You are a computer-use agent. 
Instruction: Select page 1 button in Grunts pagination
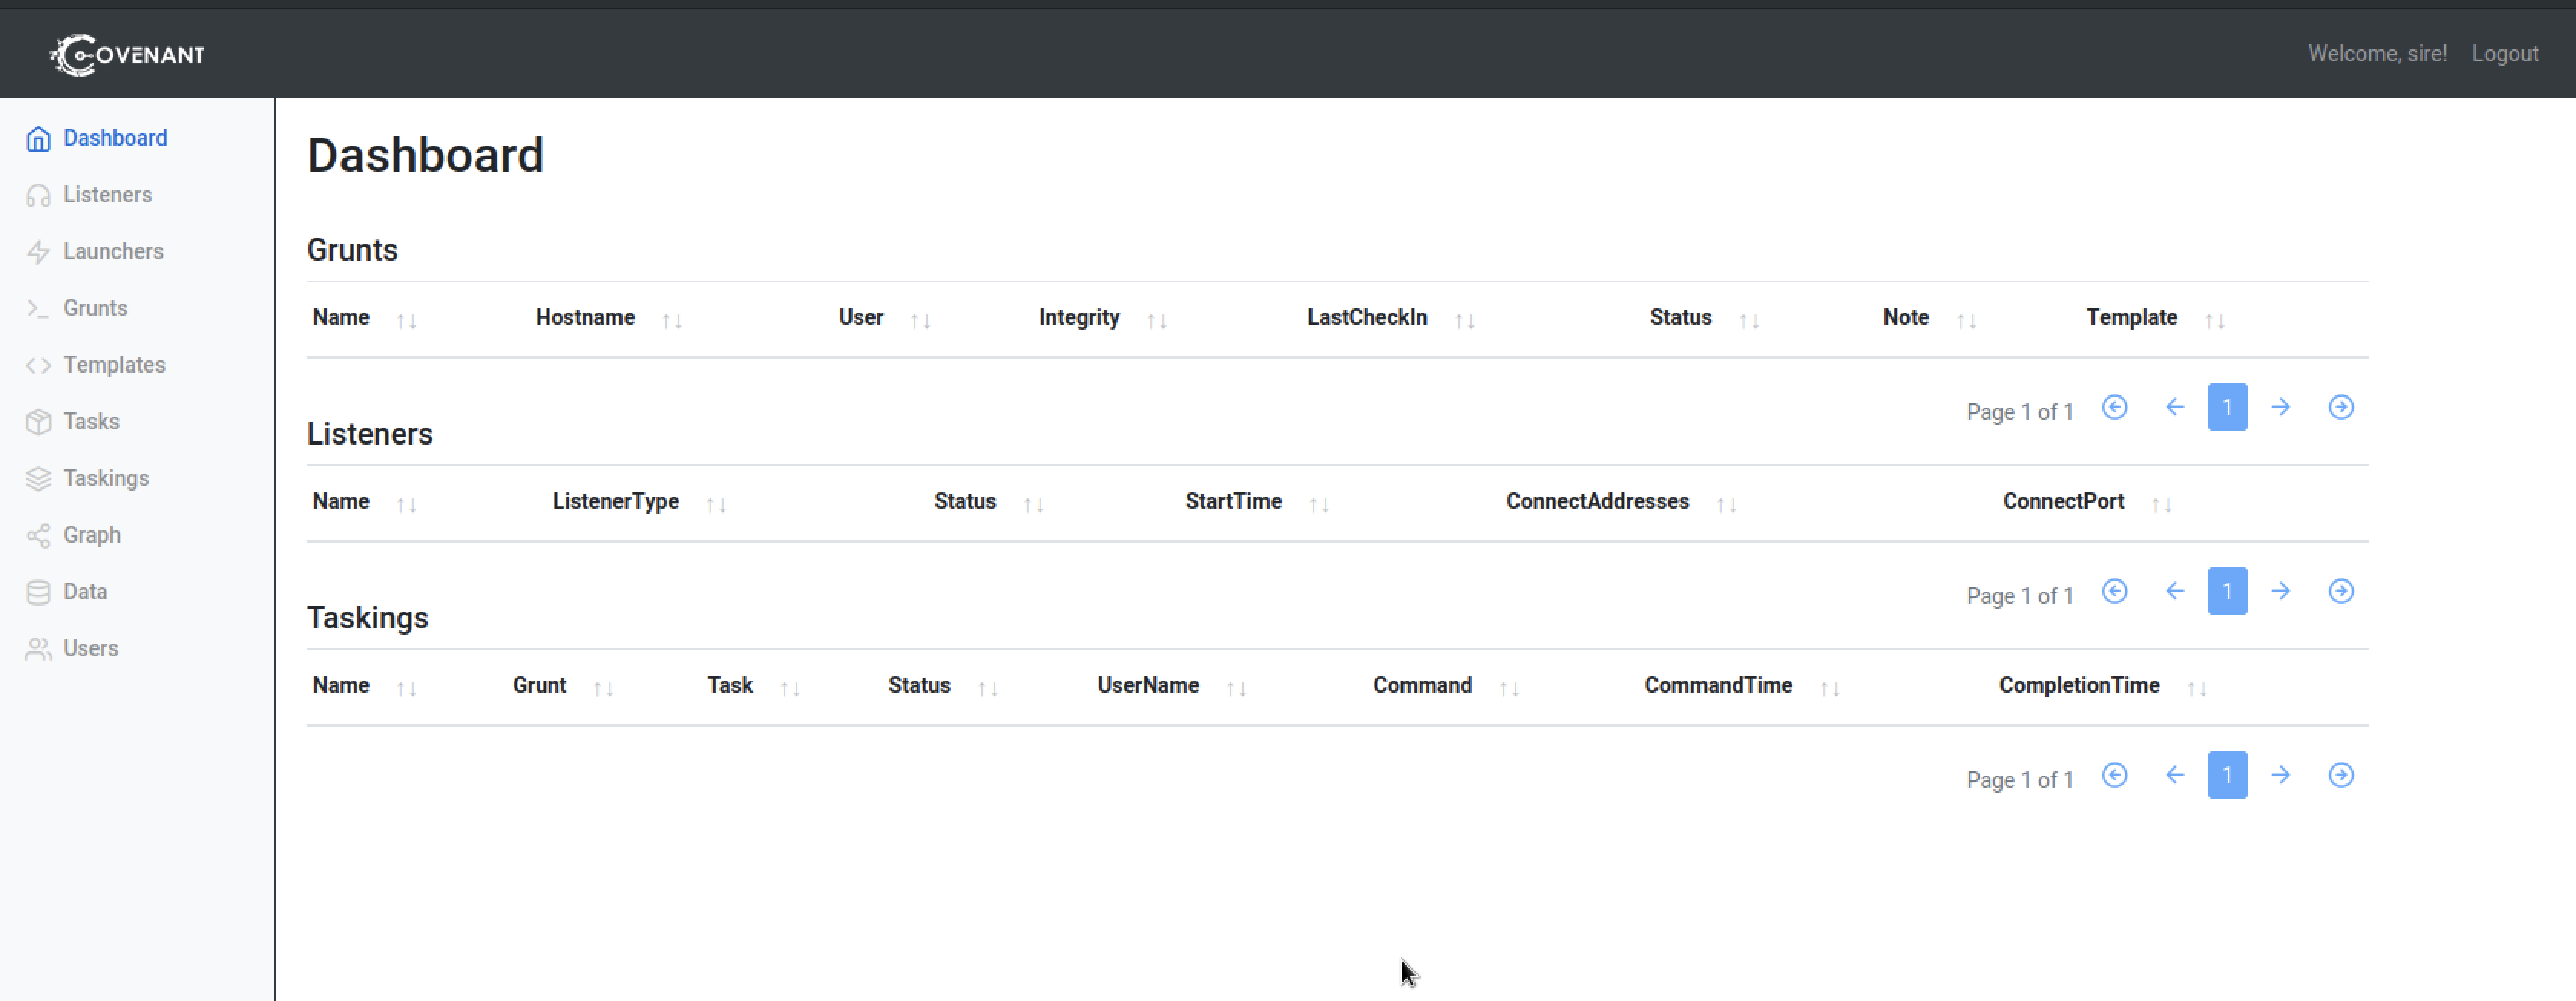coord(2227,407)
